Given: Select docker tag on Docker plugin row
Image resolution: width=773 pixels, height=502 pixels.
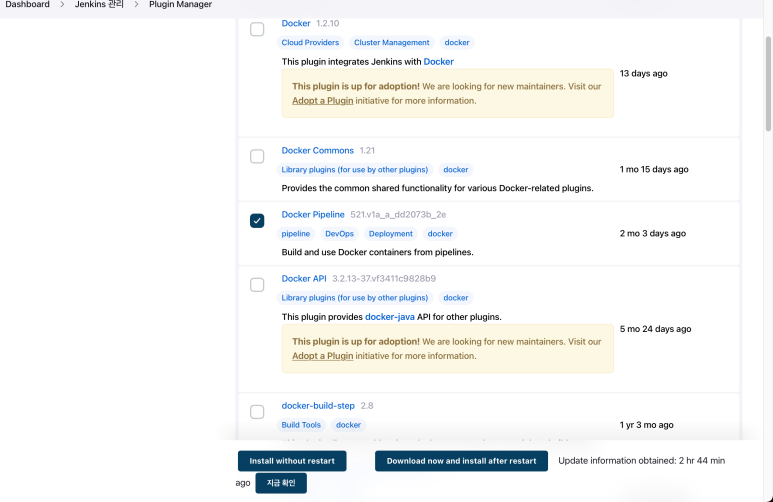Looking at the screenshot, I should [x=457, y=42].
